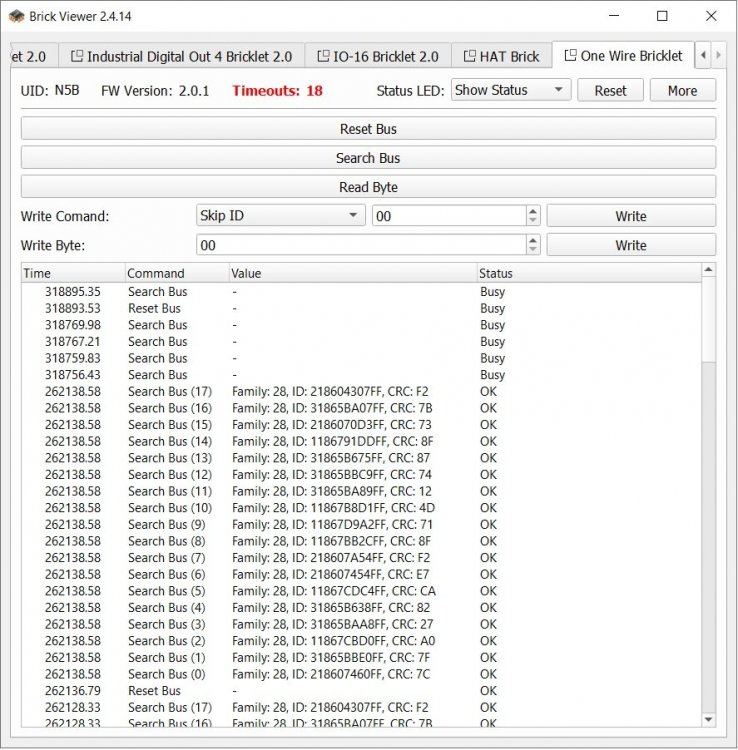Decrement the Write Byte value spinner
This screenshot has height=750, width=738.
[x=533, y=250]
